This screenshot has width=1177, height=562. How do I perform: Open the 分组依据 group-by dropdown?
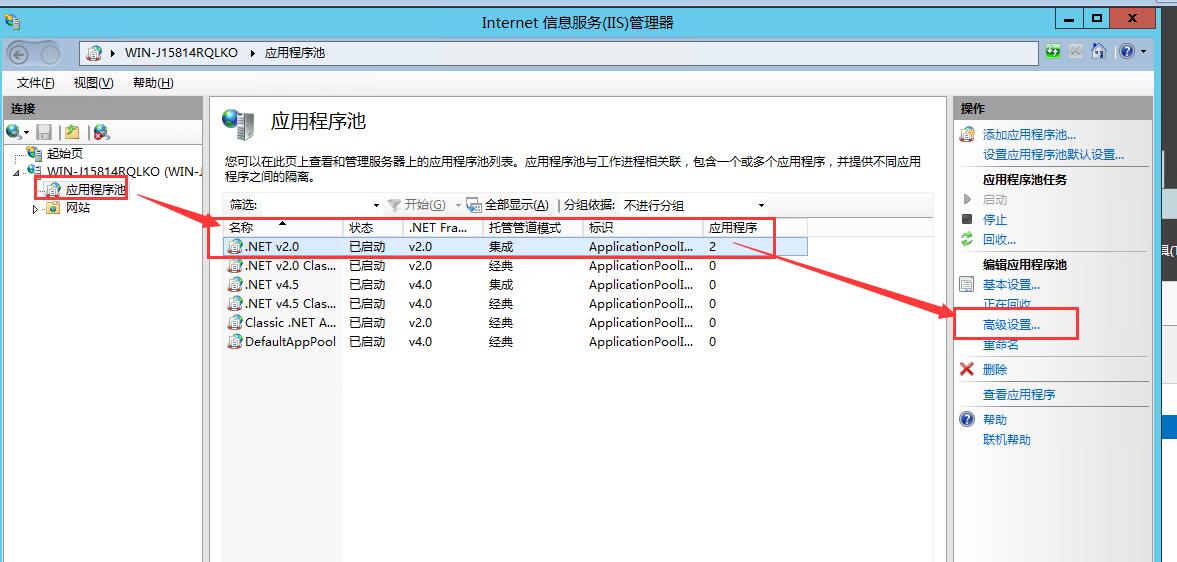tap(761, 205)
